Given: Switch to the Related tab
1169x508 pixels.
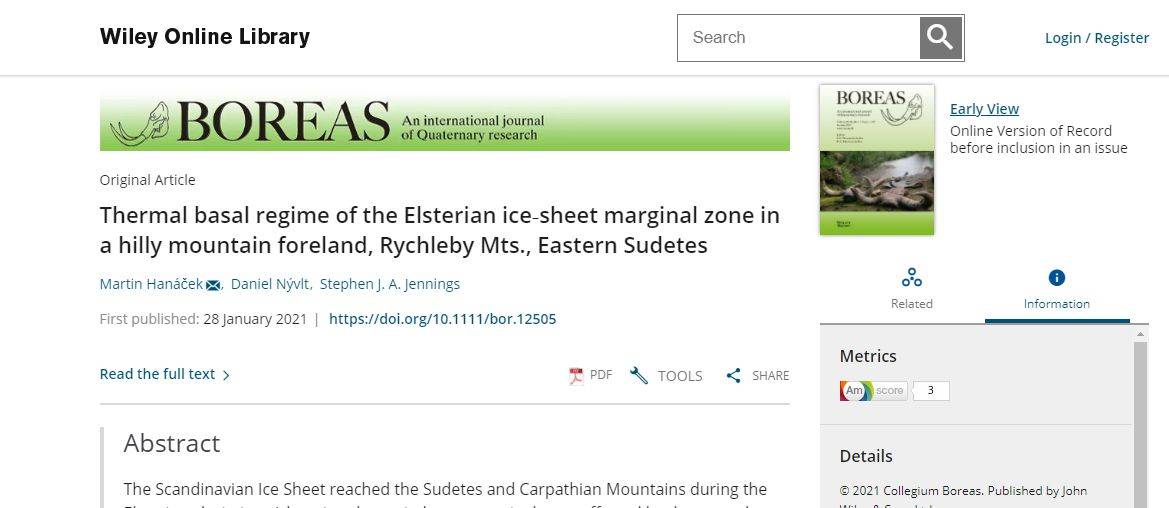Looking at the screenshot, I should coord(911,303).
